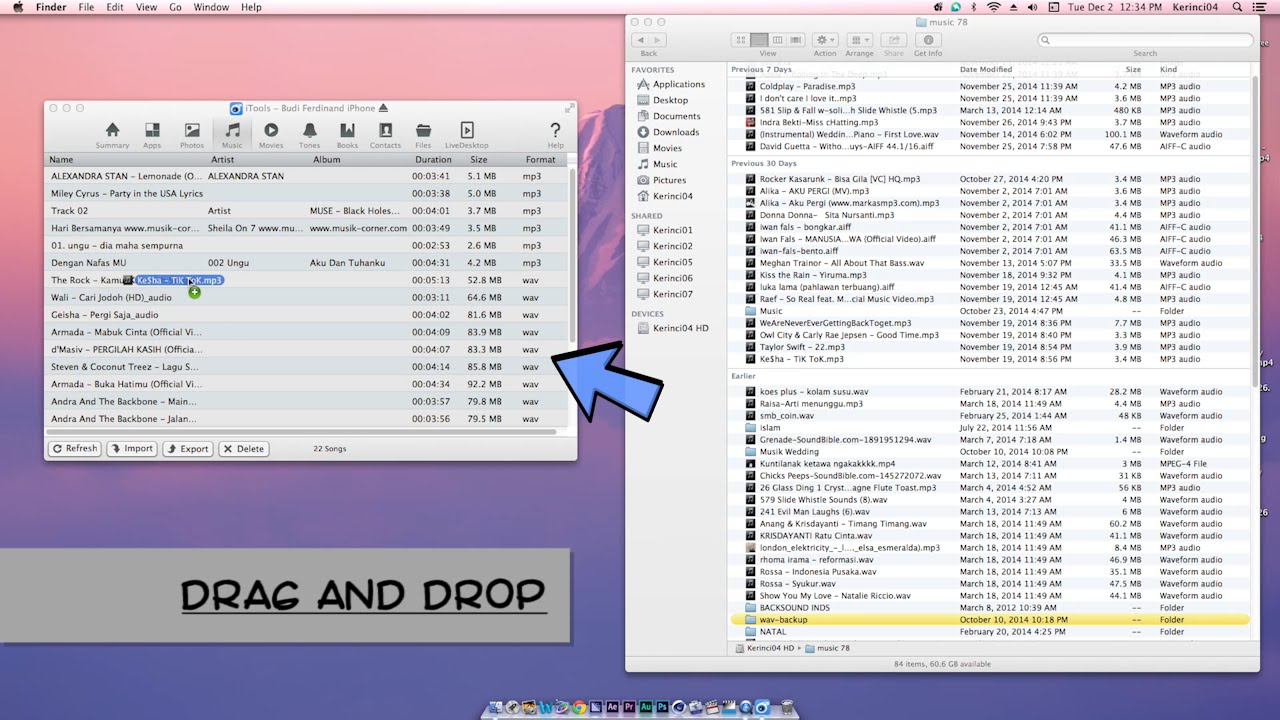Select Wali Cari Jodoh song row
This screenshot has width=1280, height=720.
click(x=306, y=297)
